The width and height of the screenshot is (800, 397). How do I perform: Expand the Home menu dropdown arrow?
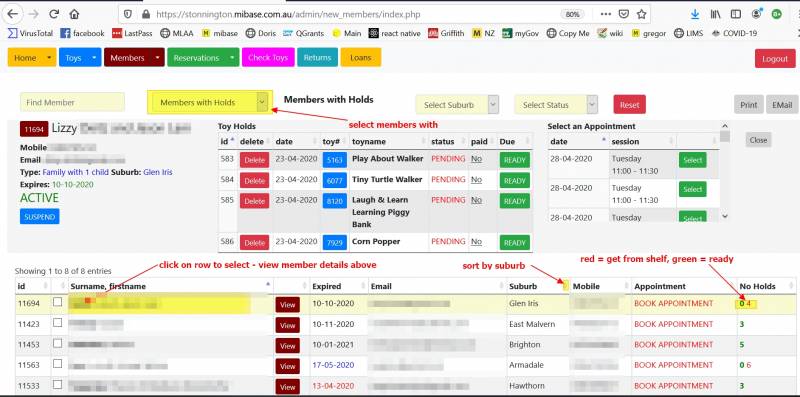click(49, 58)
